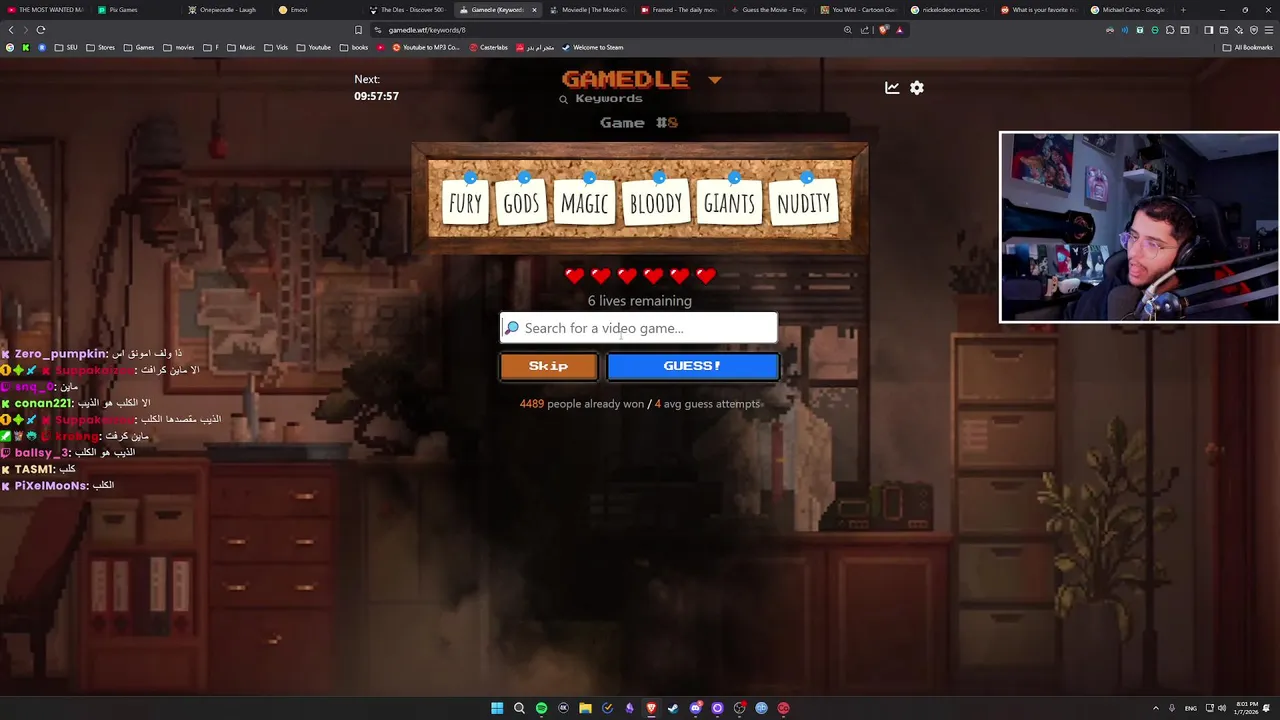Open Brave VPN shield icon
Screen dimensions: 1280x720
pyautogui.click(x=1254, y=30)
